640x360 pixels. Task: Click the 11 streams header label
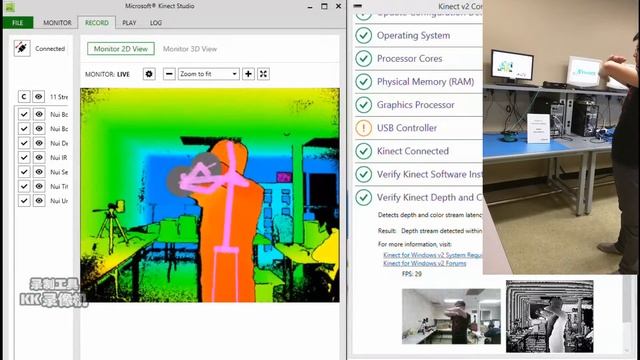point(59,97)
